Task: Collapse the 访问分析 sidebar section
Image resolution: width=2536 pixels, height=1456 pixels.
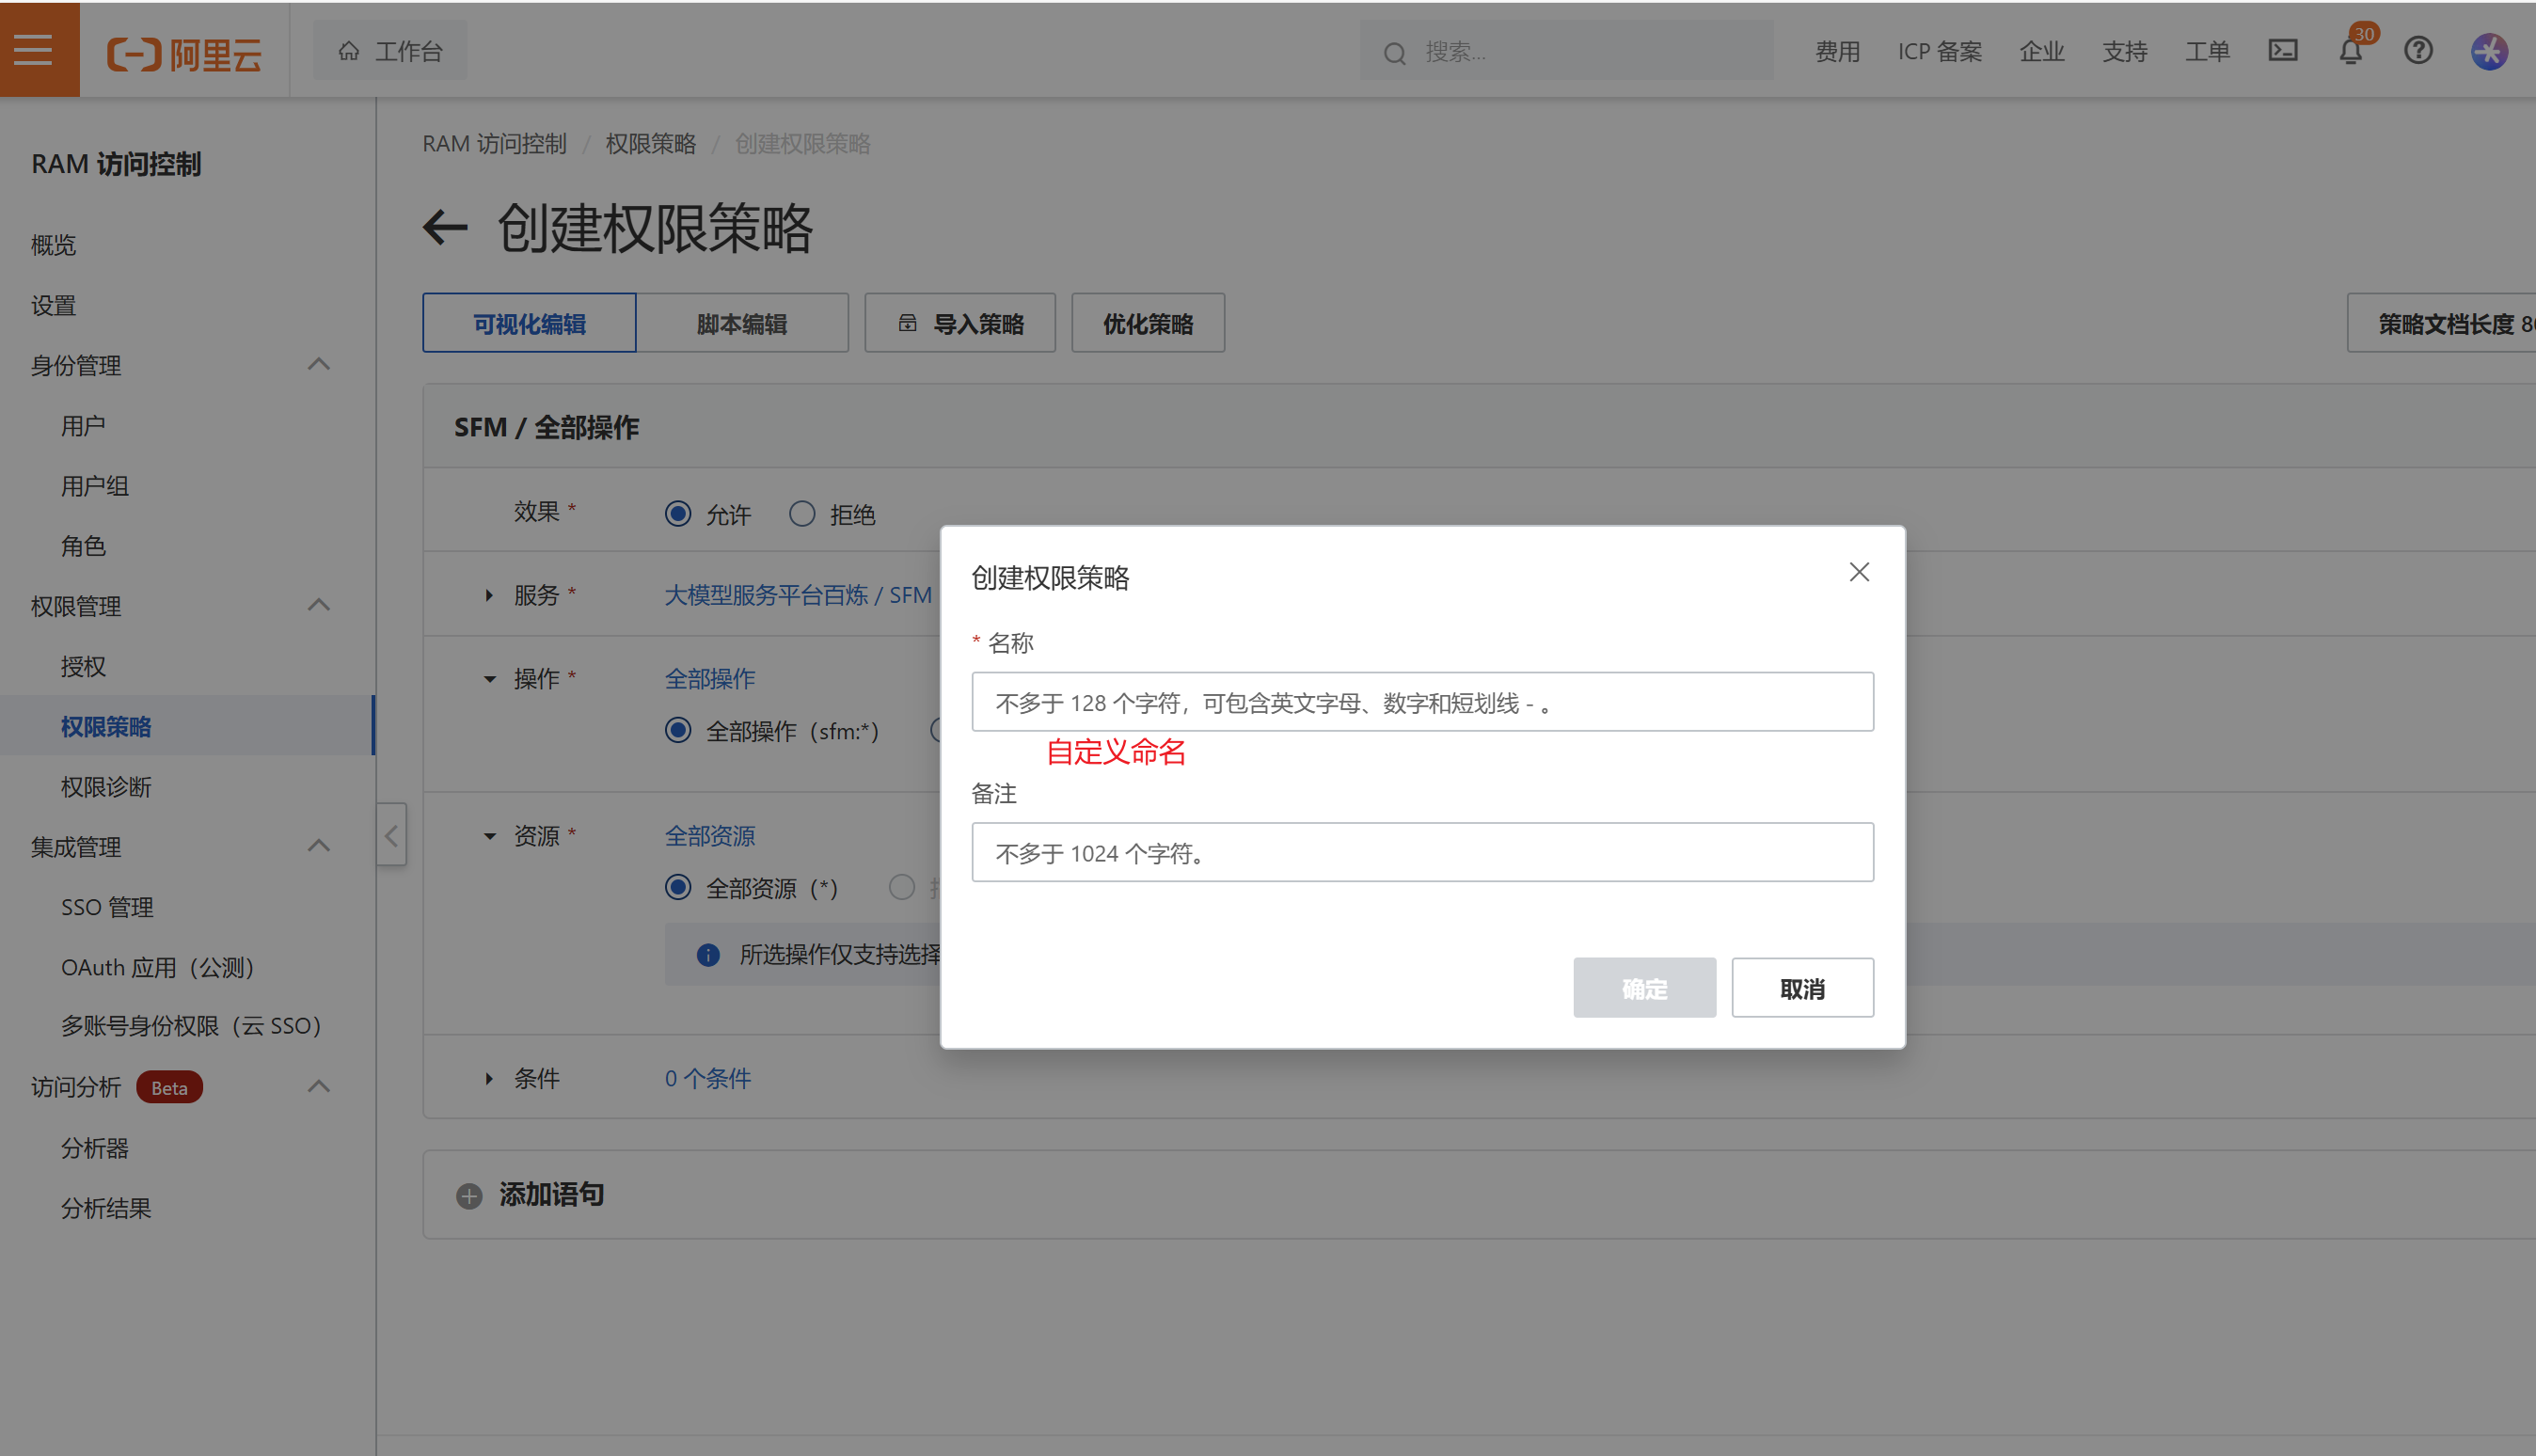Action: 319,1087
